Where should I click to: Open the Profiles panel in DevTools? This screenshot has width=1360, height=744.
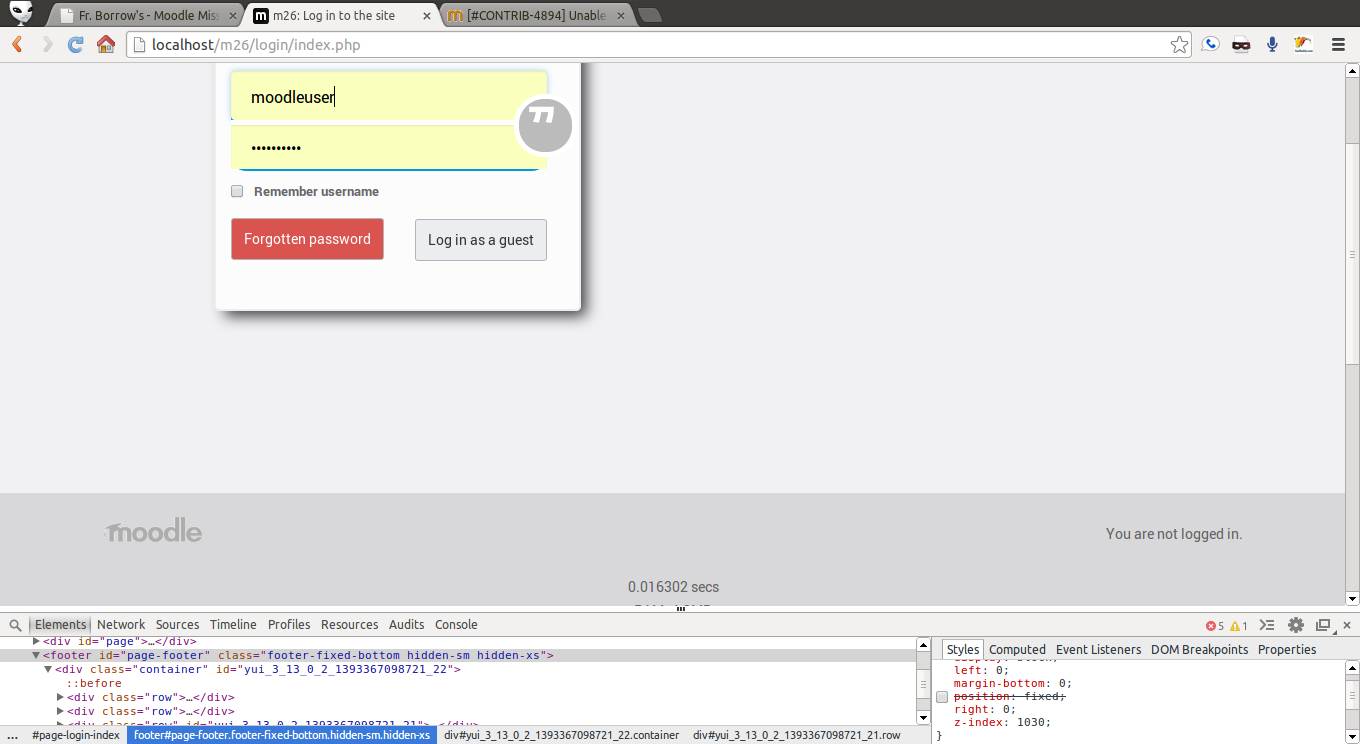click(289, 624)
